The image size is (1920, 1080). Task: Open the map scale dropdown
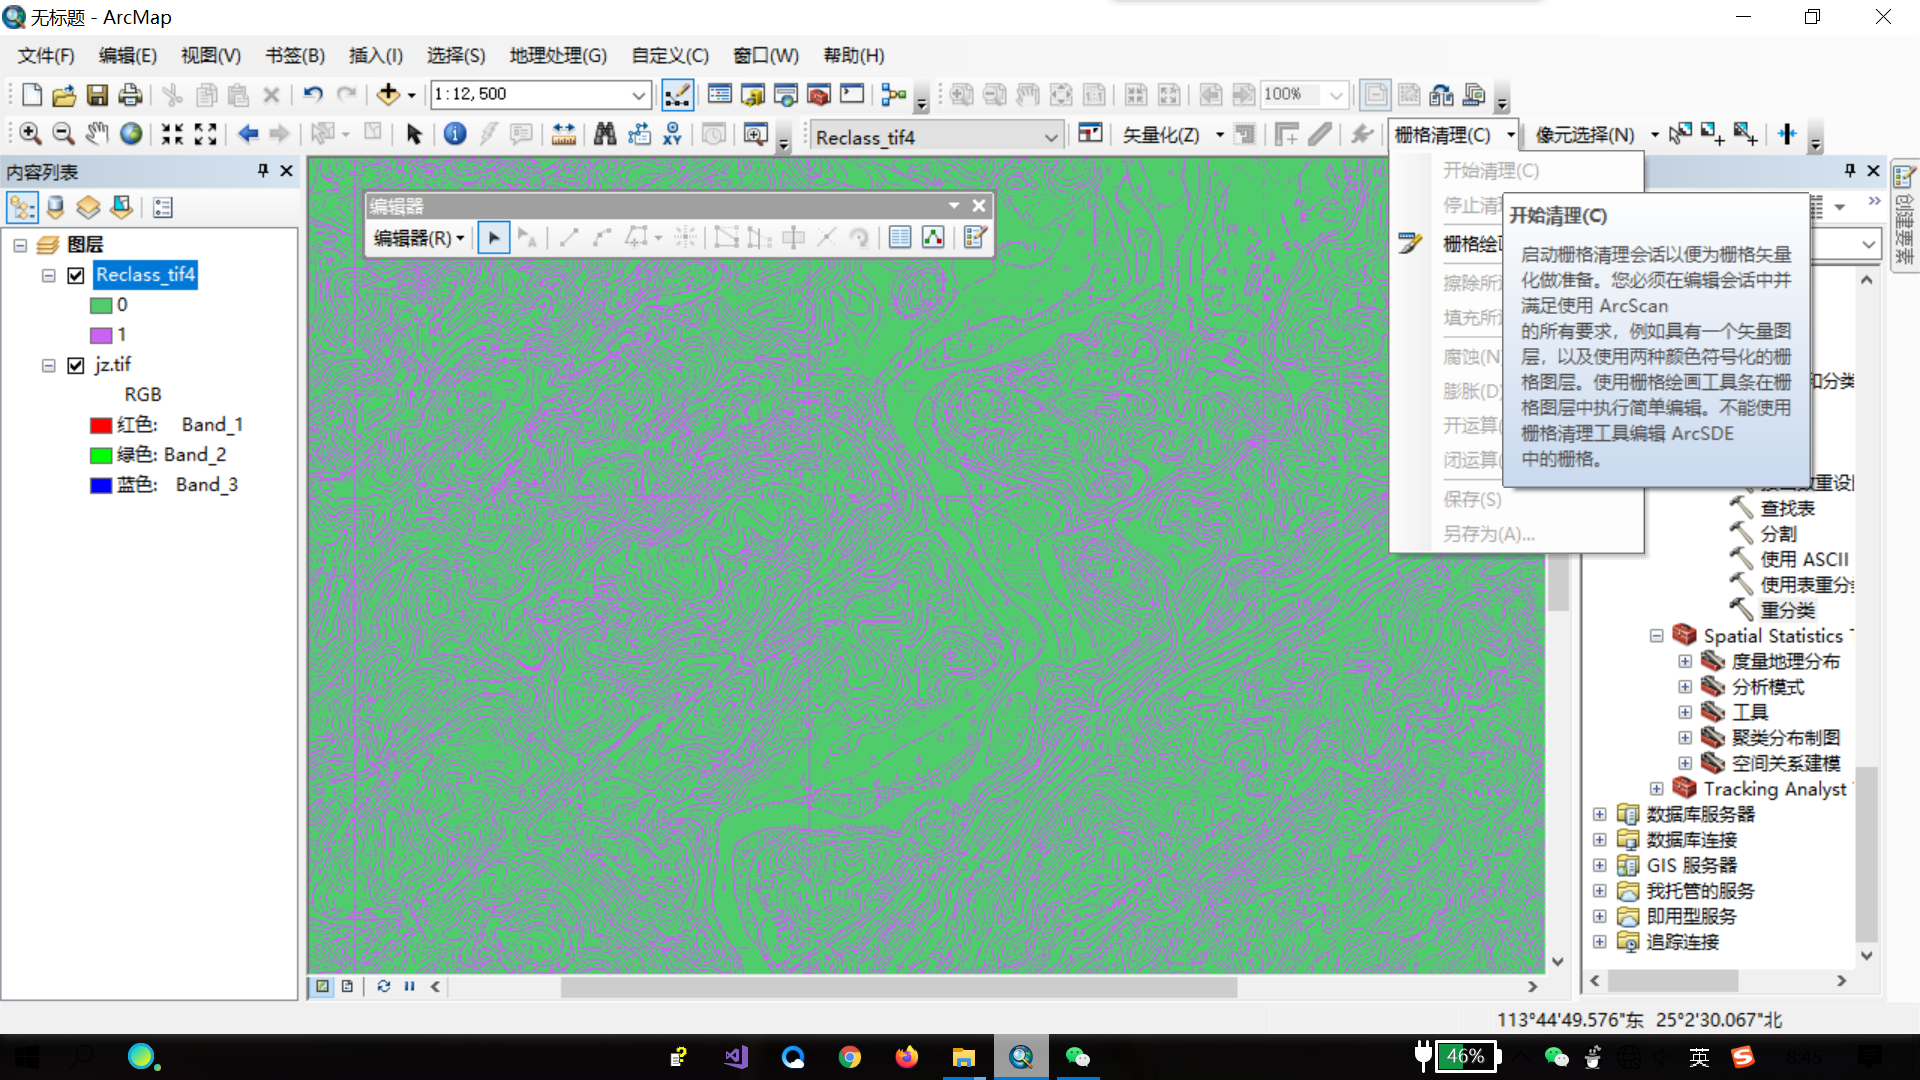[638, 95]
